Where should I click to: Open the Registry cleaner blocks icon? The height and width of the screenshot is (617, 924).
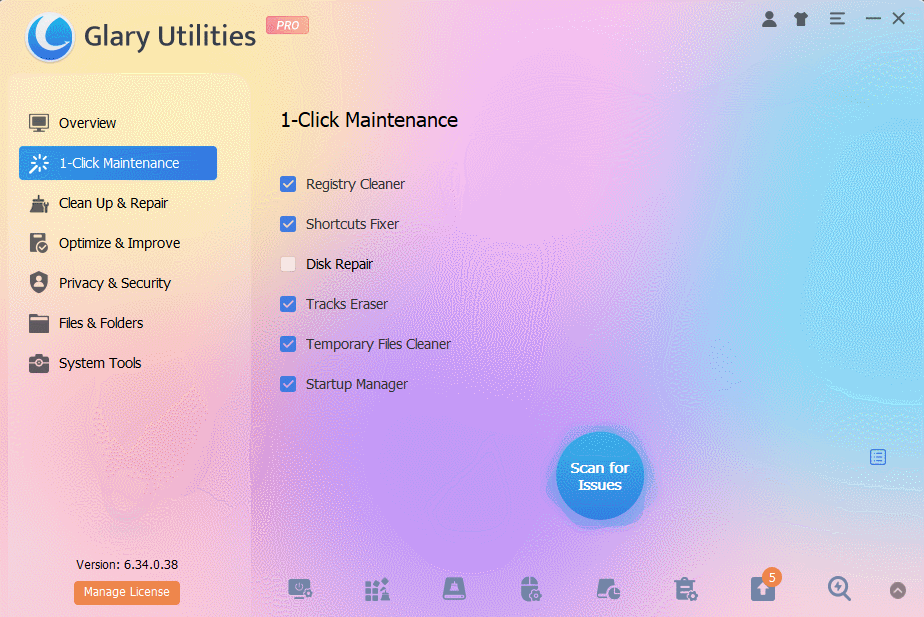(377, 589)
